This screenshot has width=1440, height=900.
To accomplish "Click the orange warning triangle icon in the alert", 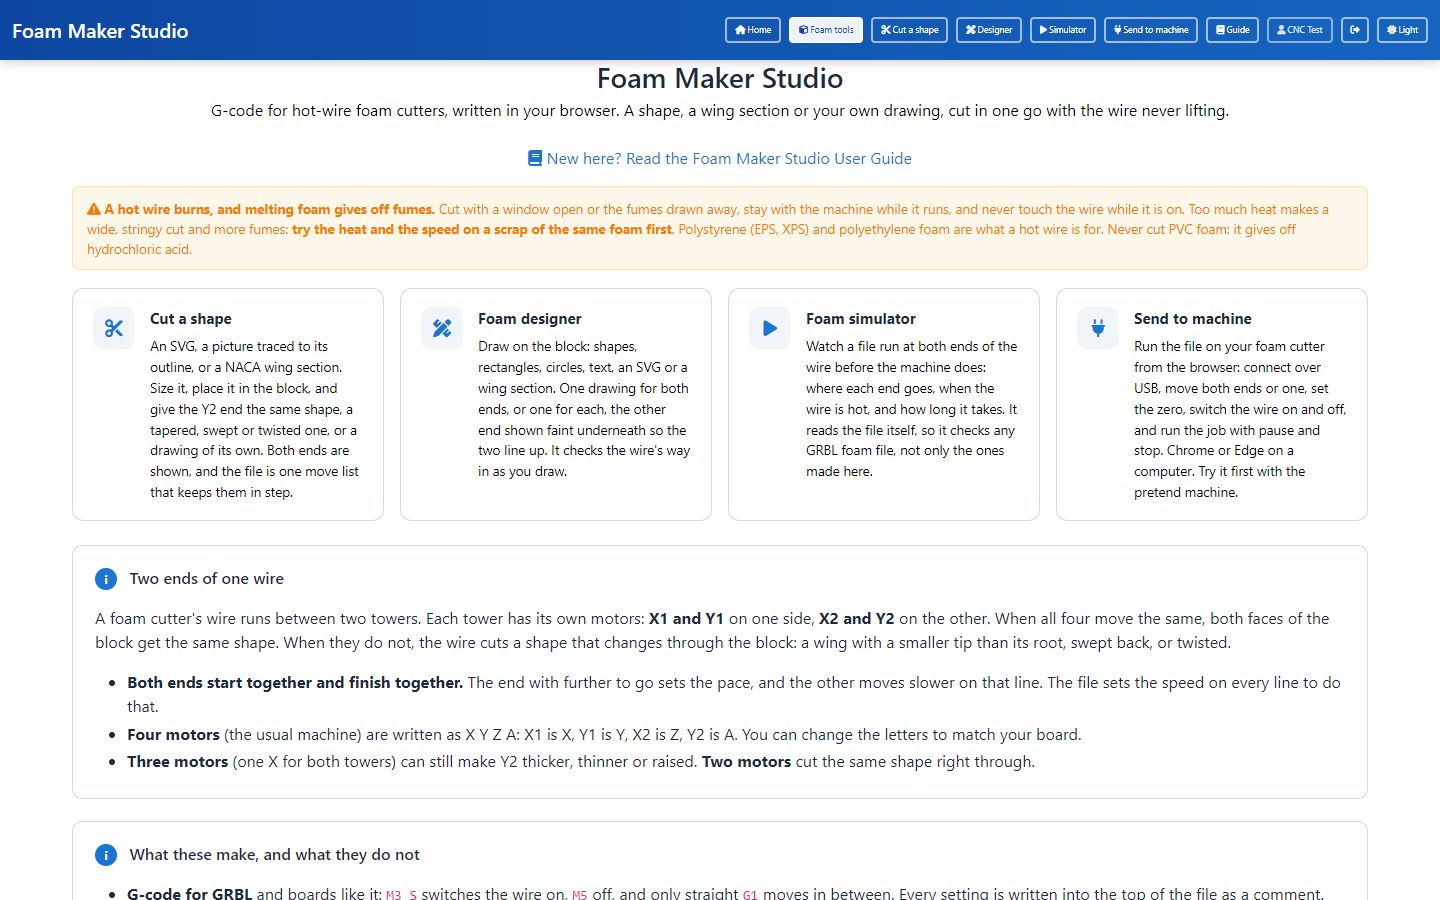I will (x=94, y=210).
